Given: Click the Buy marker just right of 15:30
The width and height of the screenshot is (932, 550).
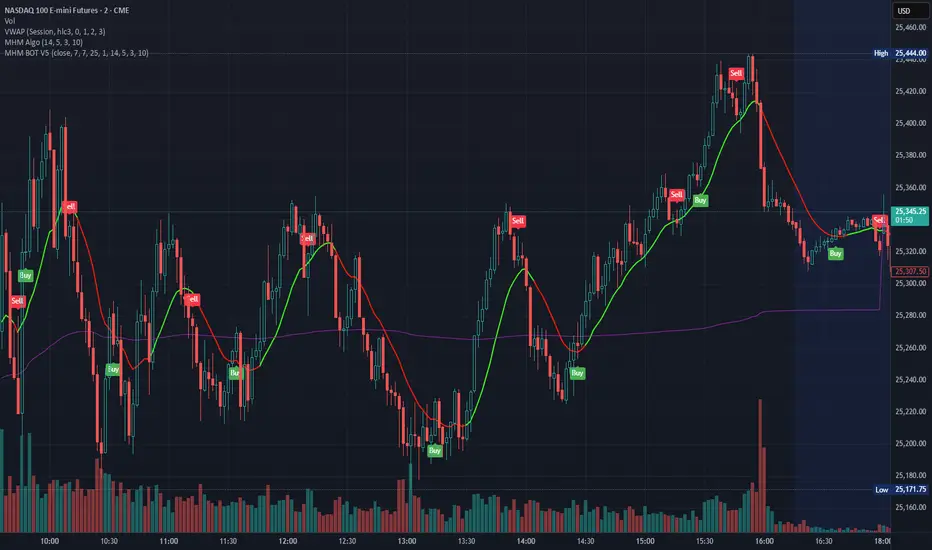Looking at the screenshot, I should pos(701,200).
